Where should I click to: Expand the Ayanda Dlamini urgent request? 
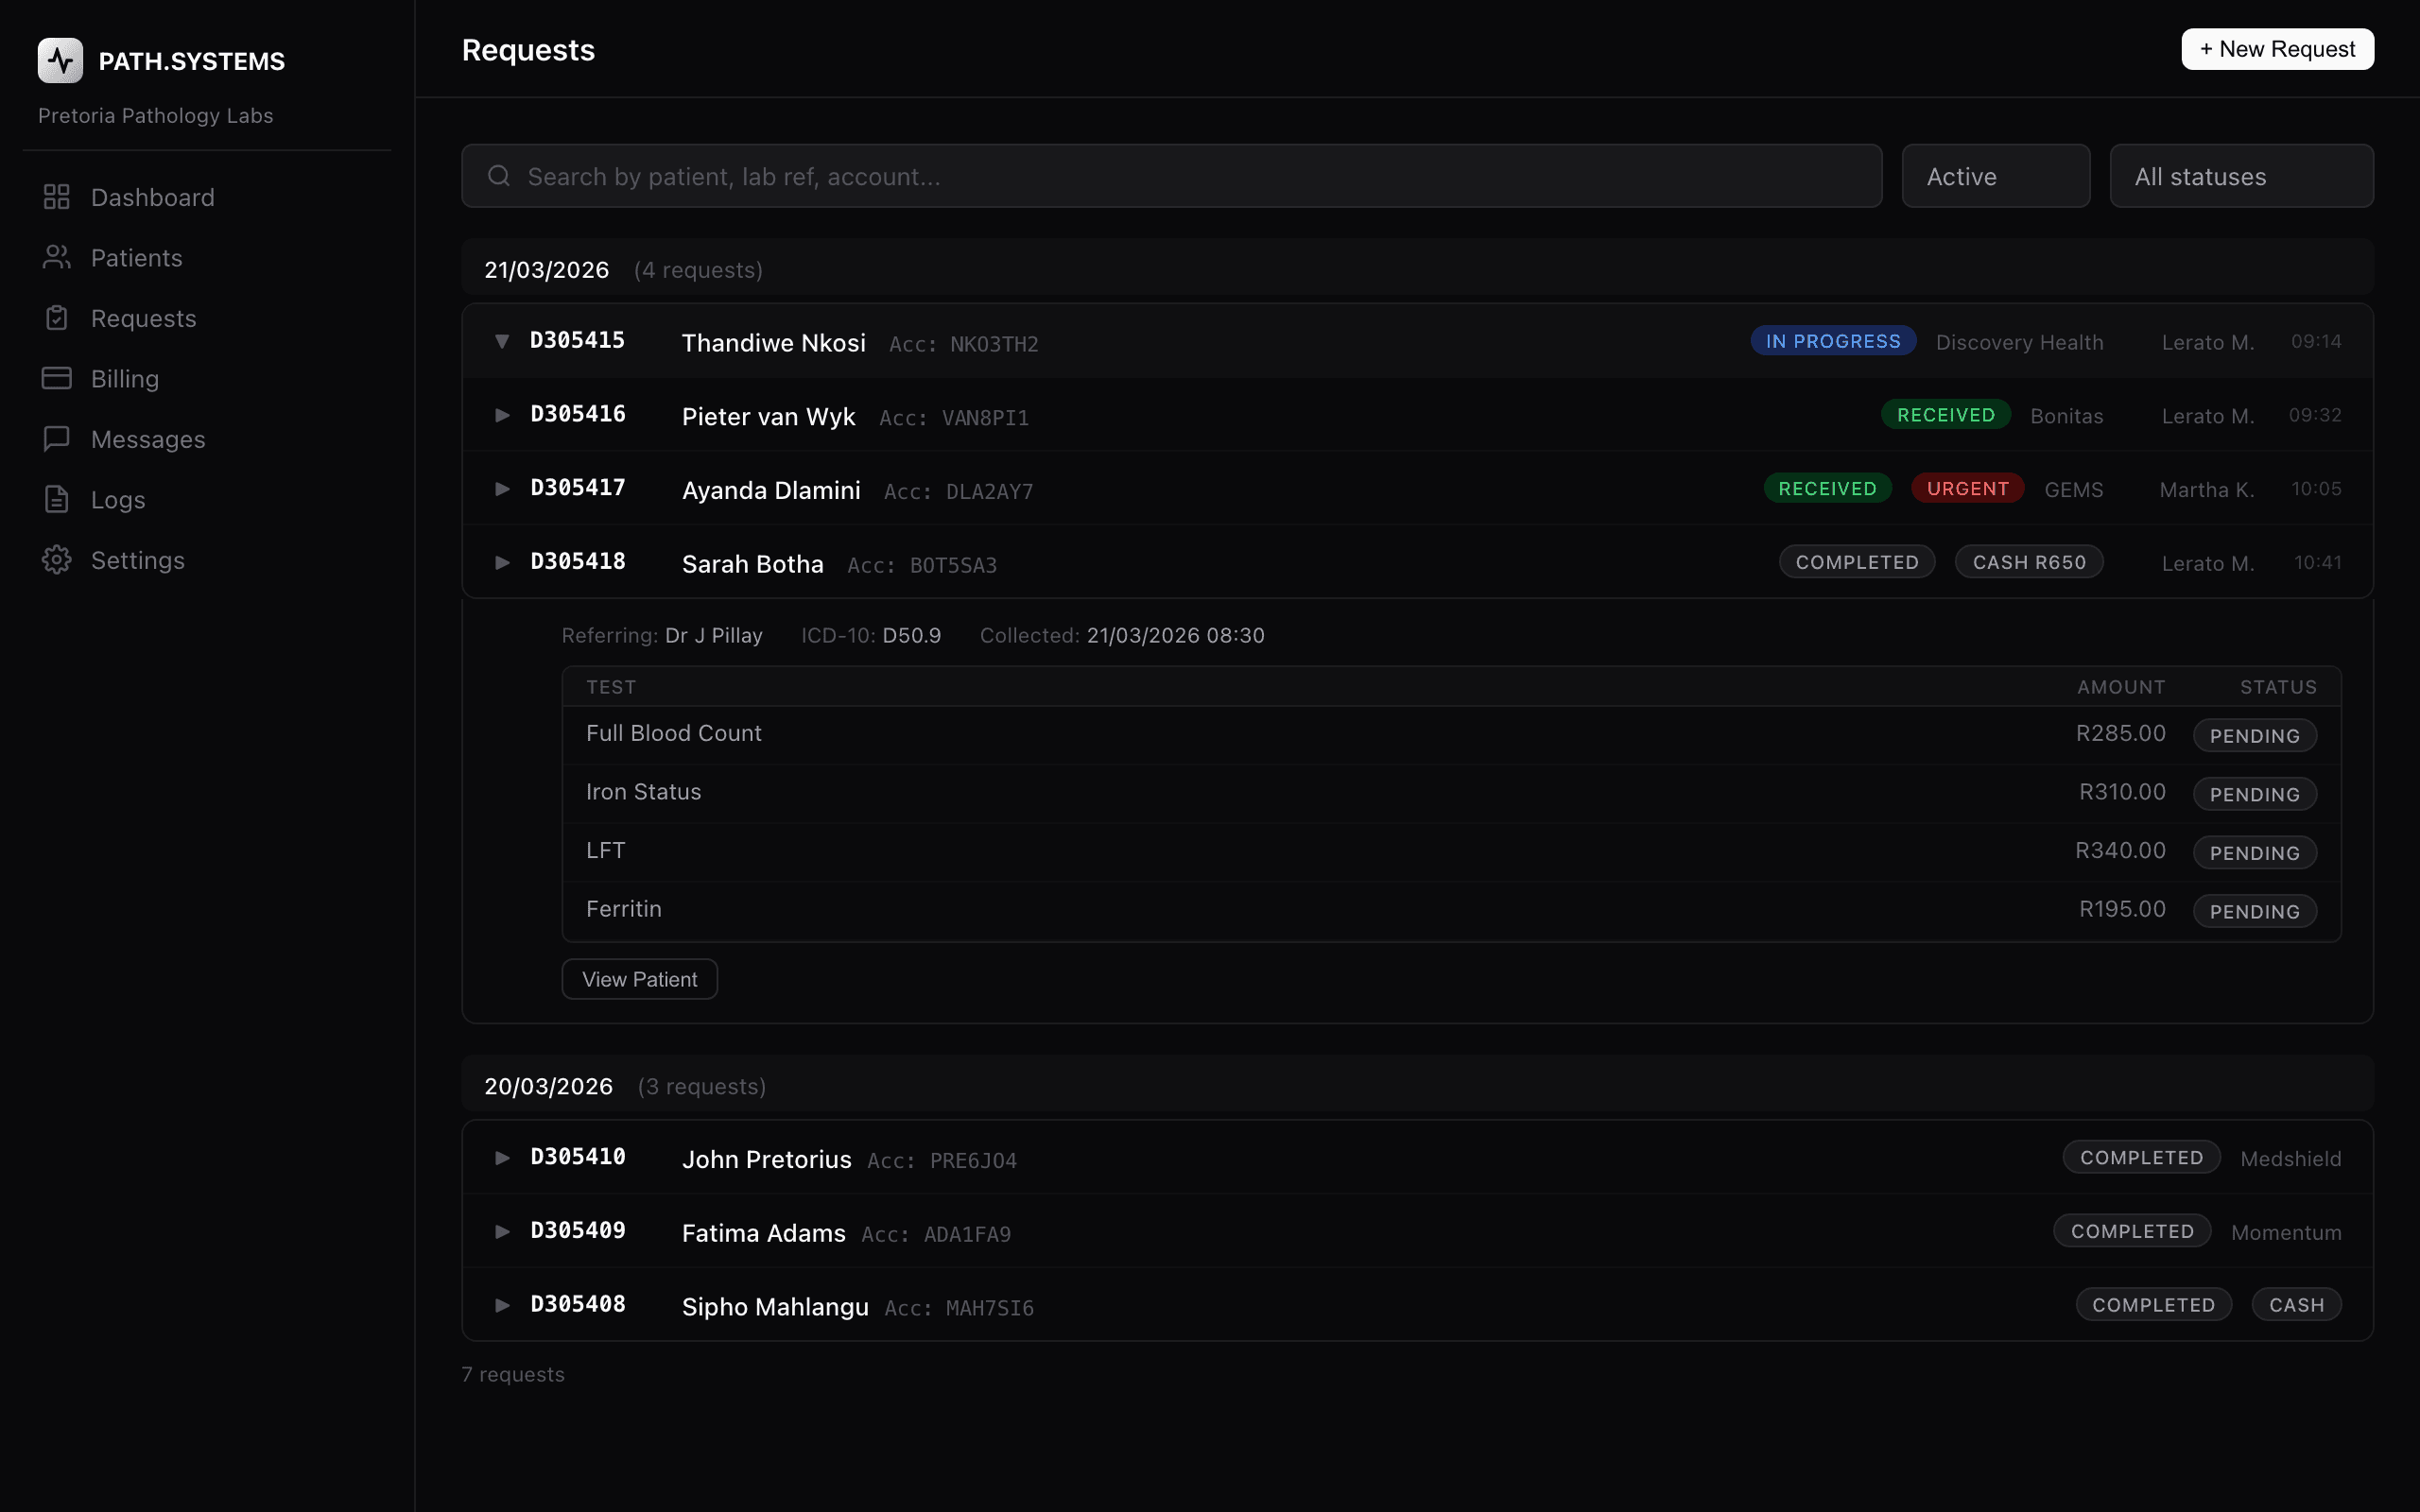(x=503, y=488)
